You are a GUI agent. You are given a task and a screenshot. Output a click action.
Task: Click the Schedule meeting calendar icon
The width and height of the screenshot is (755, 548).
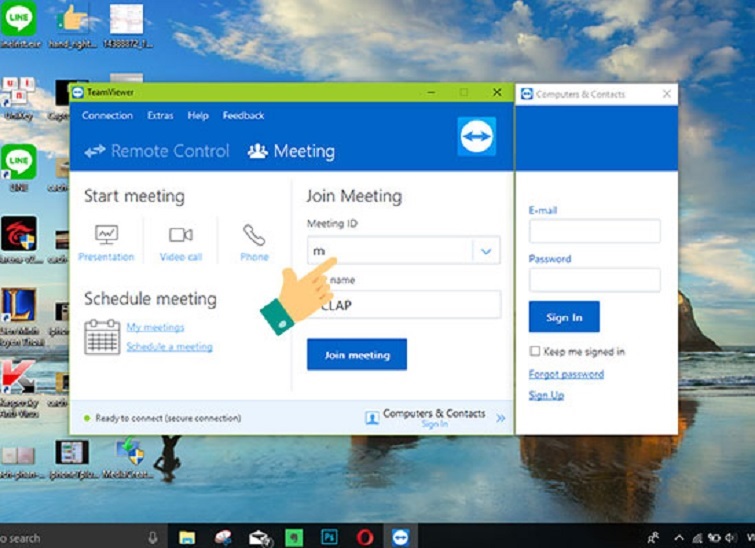(102, 337)
